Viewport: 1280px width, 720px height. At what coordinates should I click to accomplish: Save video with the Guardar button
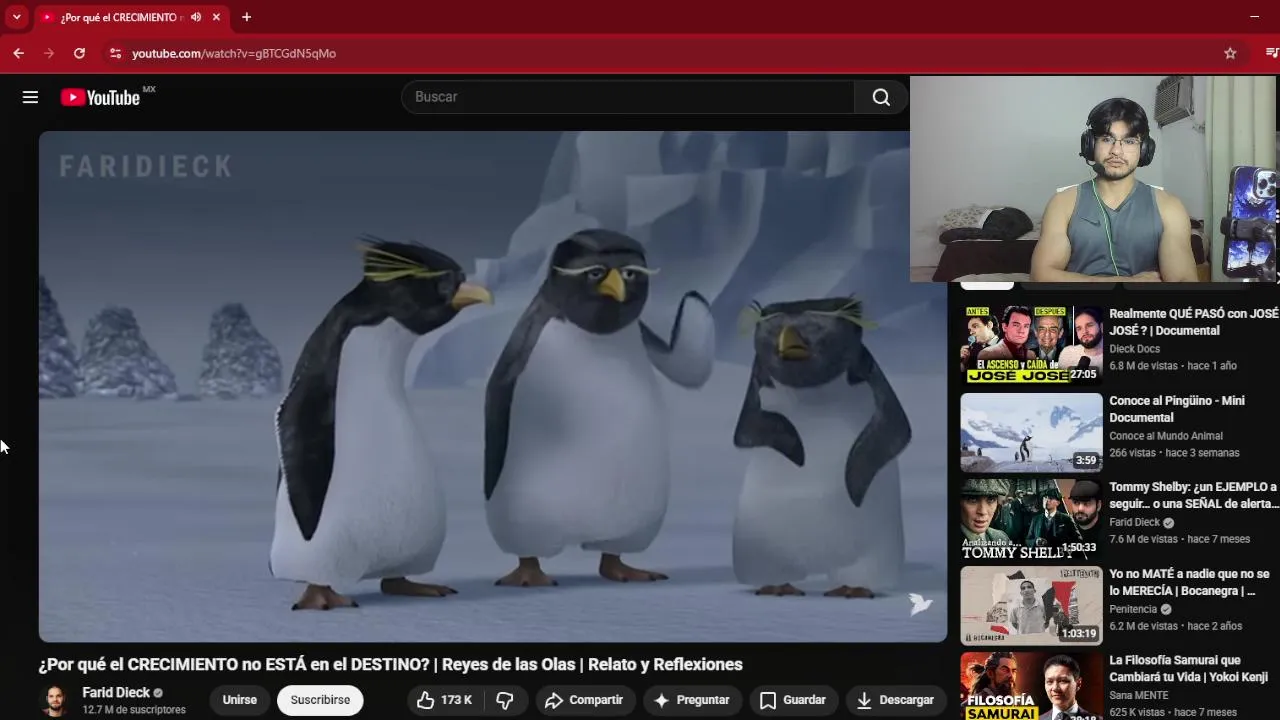[x=793, y=700]
